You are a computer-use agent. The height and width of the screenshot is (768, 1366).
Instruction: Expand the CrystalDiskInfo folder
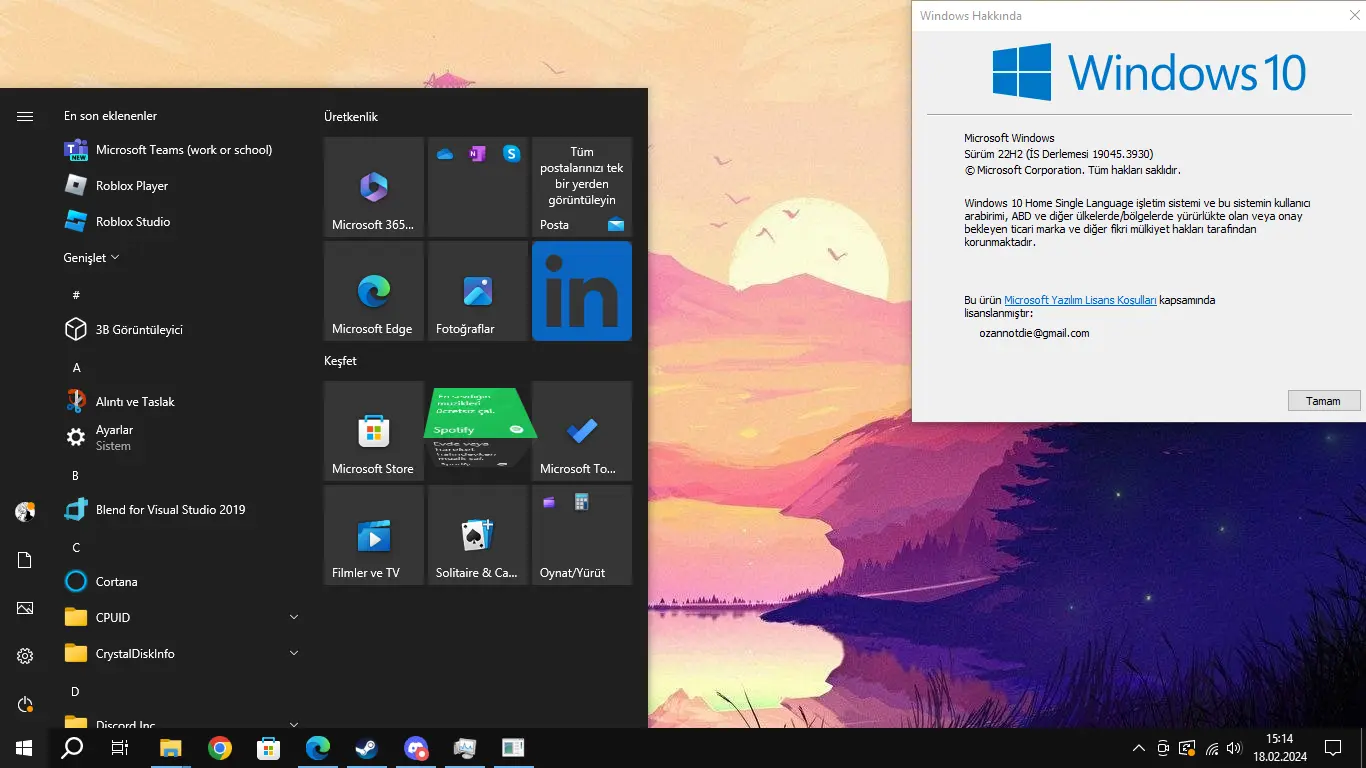(182, 654)
